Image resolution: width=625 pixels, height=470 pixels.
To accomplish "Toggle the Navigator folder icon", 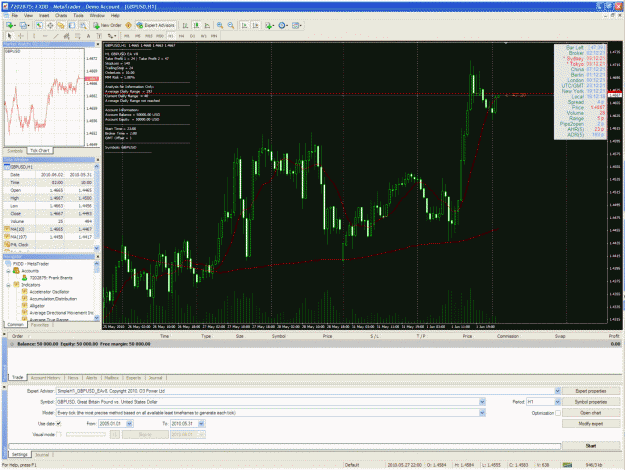I will click(61, 26).
